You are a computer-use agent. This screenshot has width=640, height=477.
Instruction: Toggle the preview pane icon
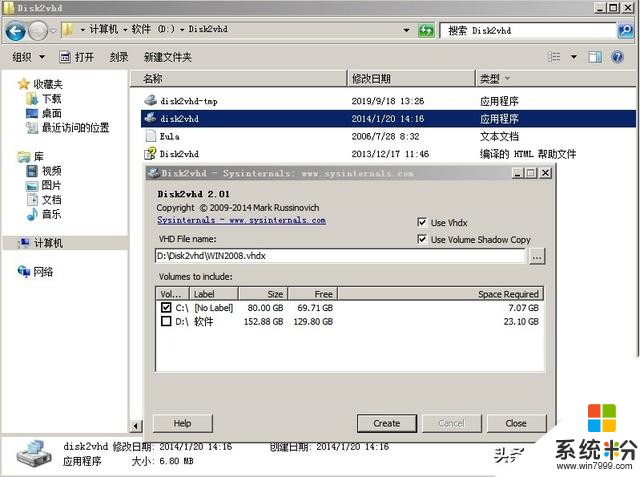click(x=595, y=57)
